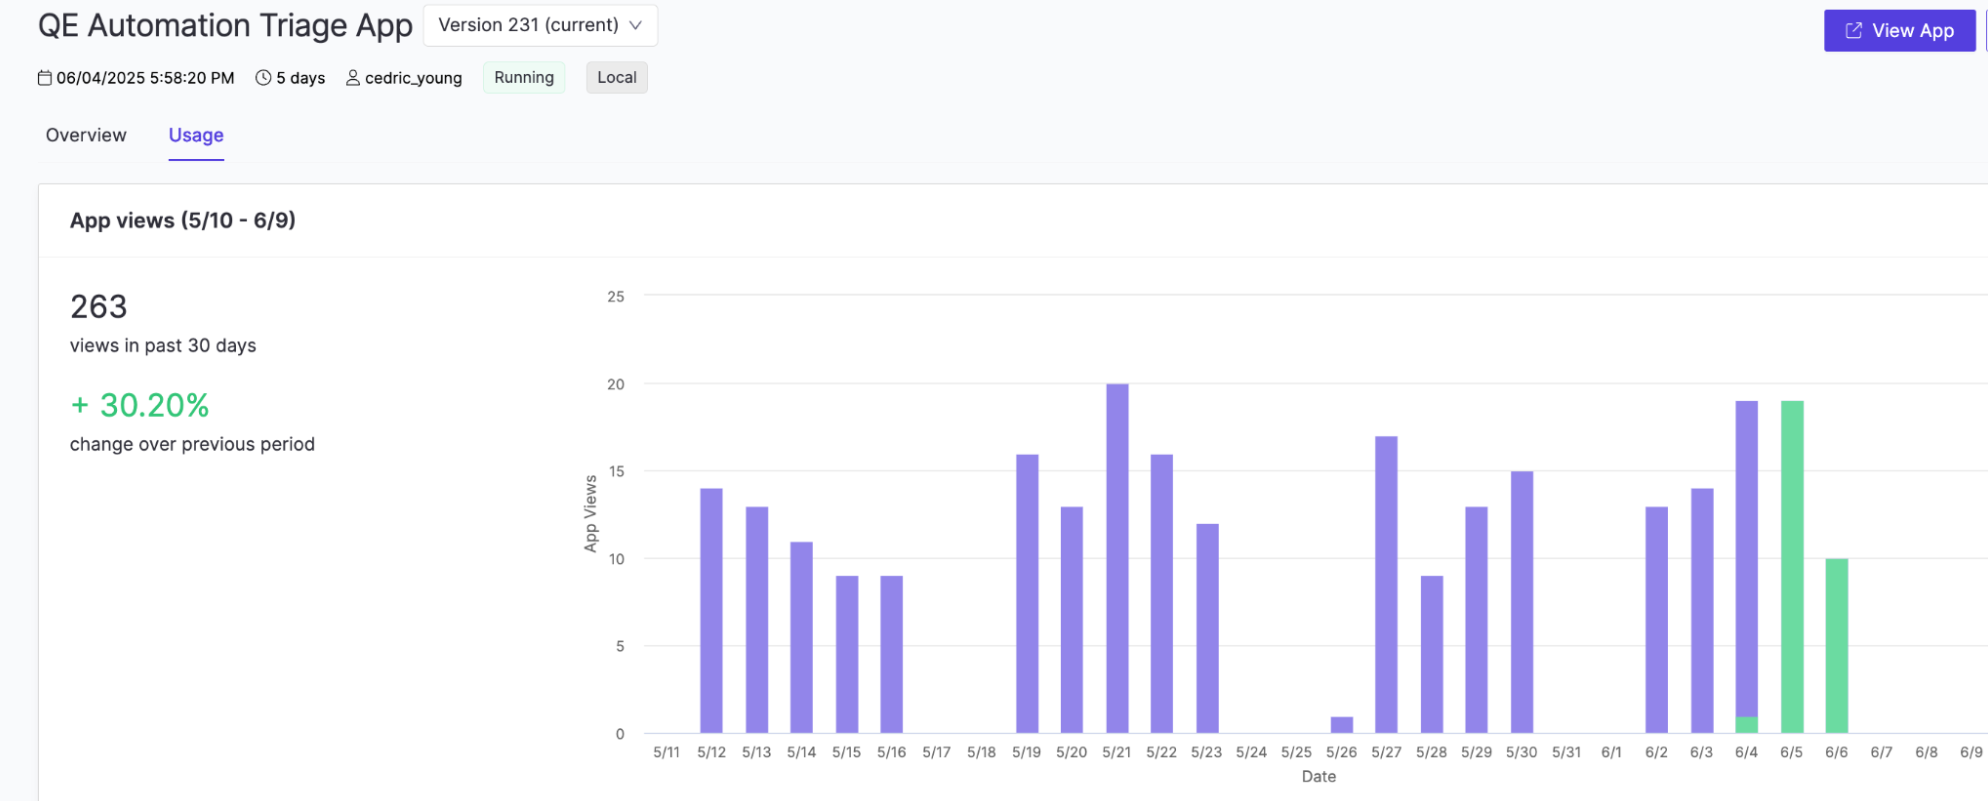
Task: Click the + 30.20% change value
Action: (x=140, y=405)
